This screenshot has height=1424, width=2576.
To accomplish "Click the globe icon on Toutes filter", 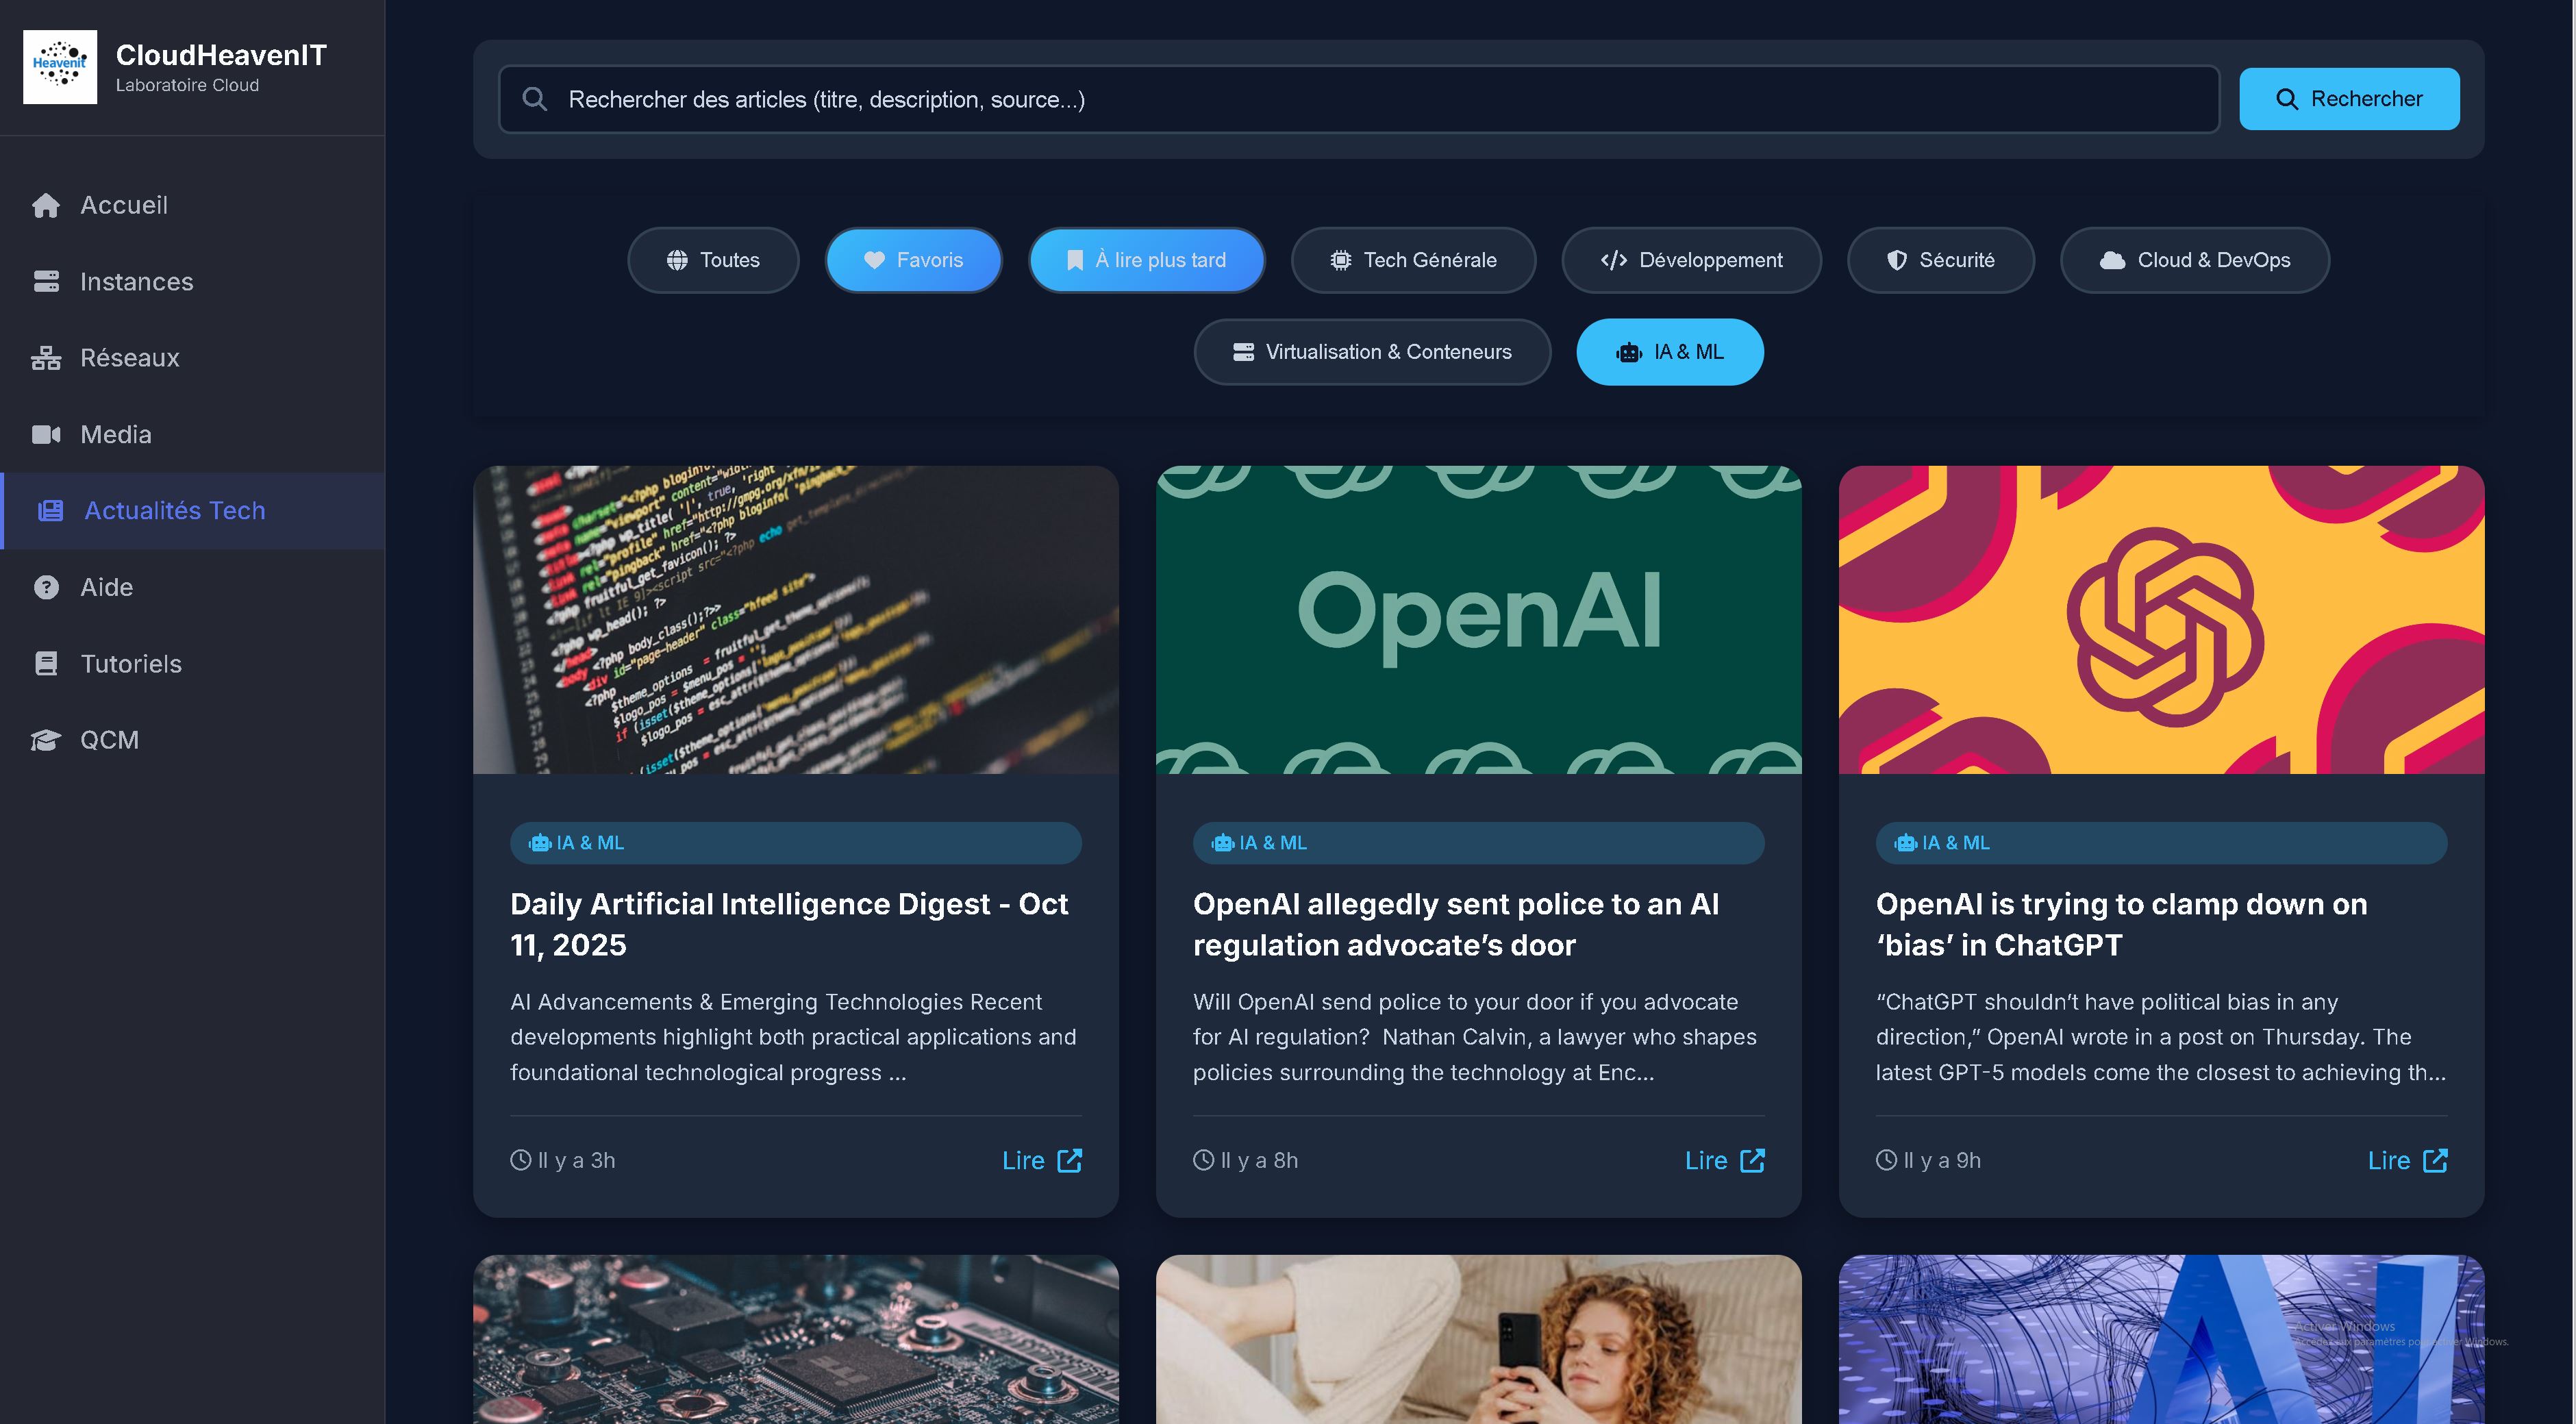I will [x=677, y=260].
